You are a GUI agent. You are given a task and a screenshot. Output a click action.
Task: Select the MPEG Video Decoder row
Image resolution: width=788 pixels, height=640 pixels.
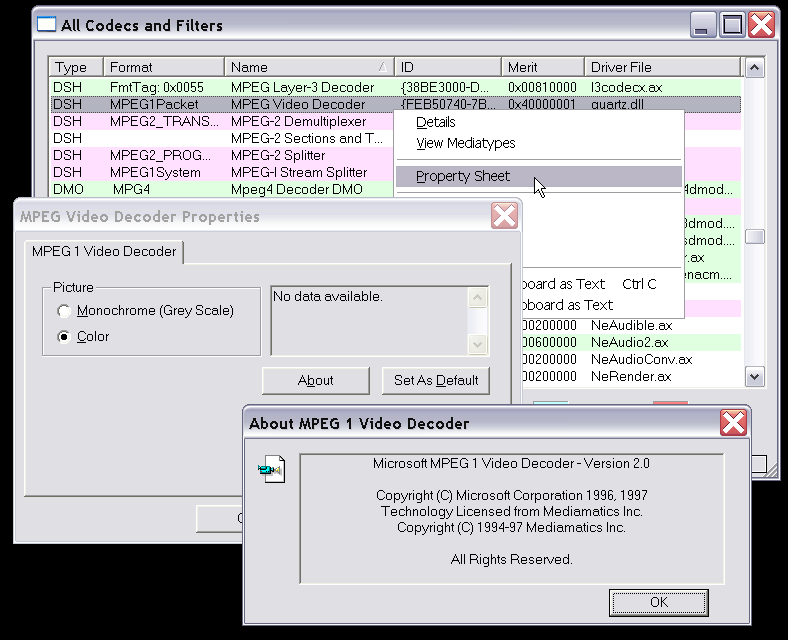click(x=396, y=104)
